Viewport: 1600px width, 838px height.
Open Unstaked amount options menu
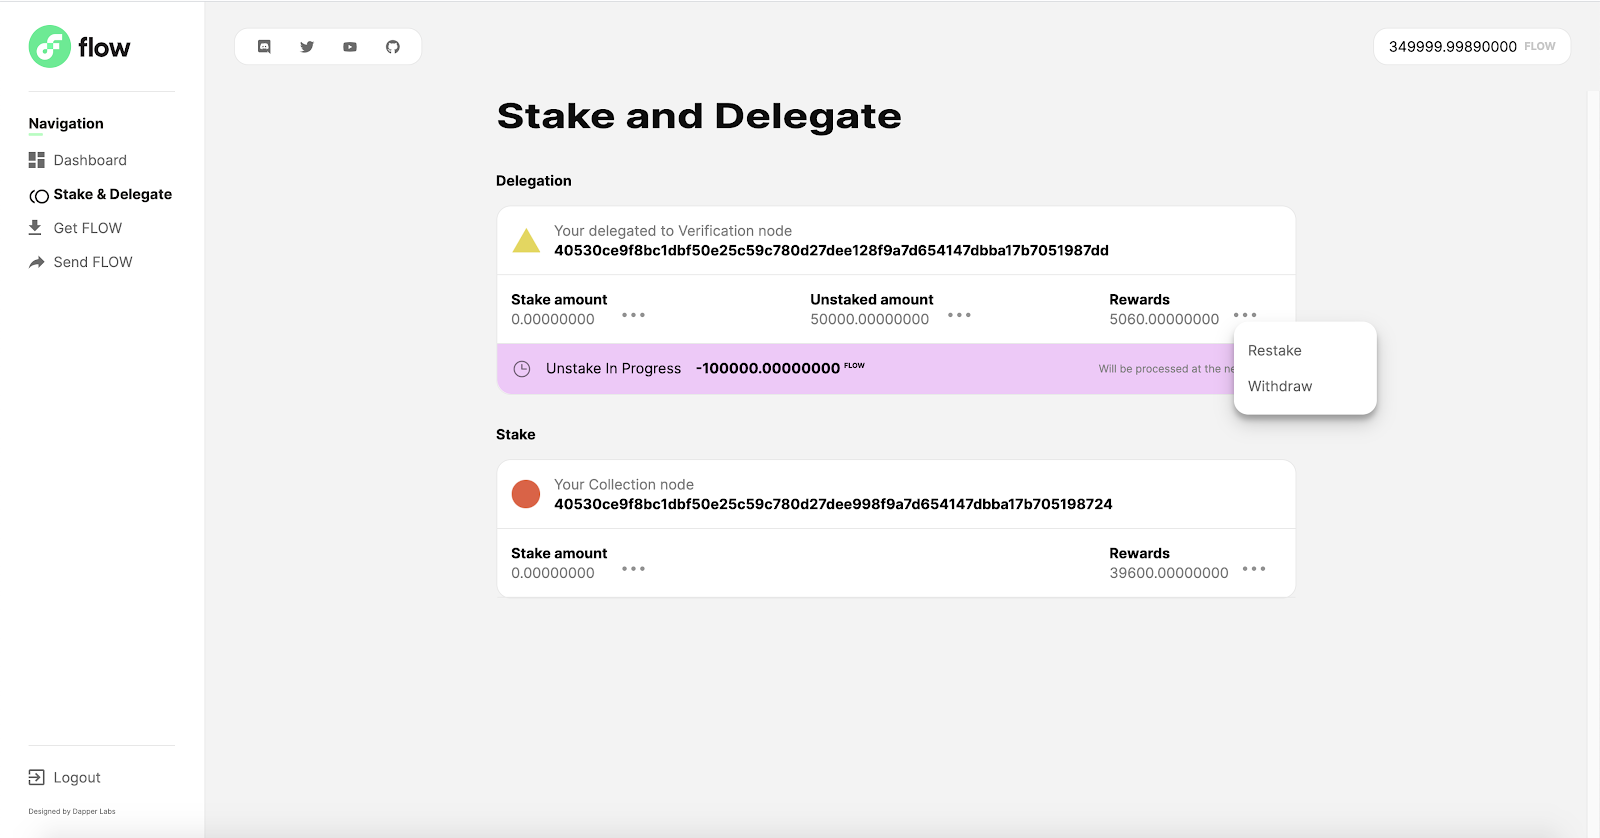959,315
